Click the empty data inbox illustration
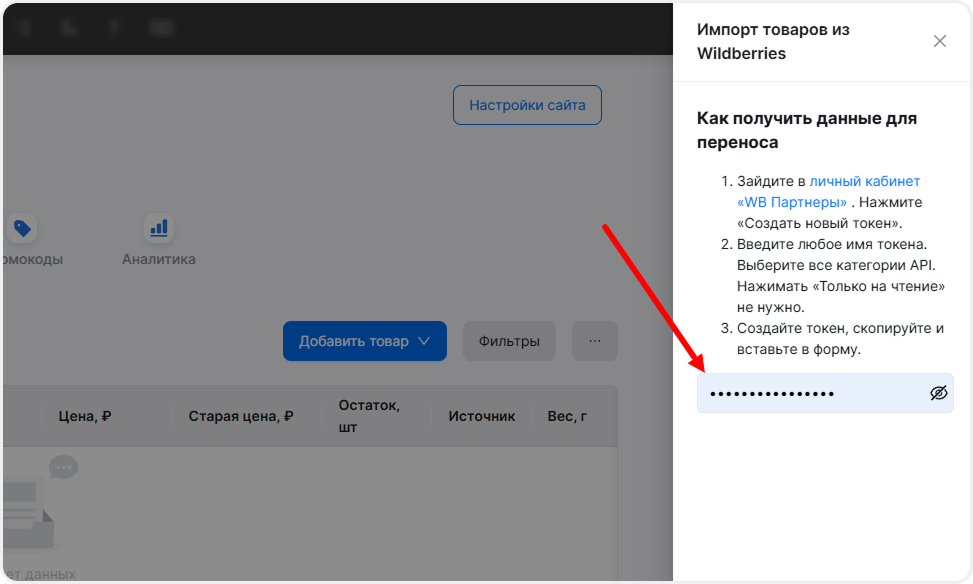Viewport: 973px width, 584px height. pos(35,505)
